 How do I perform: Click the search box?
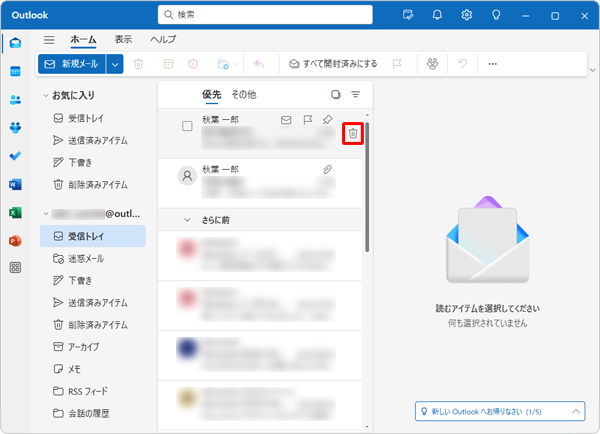tap(265, 15)
